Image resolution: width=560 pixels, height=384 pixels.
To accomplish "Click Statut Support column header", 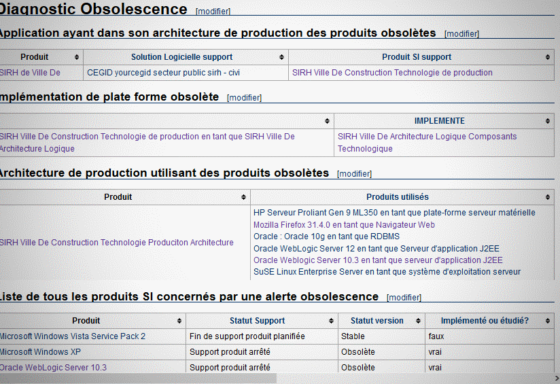I will pyautogui.click(x=257, y=321).
